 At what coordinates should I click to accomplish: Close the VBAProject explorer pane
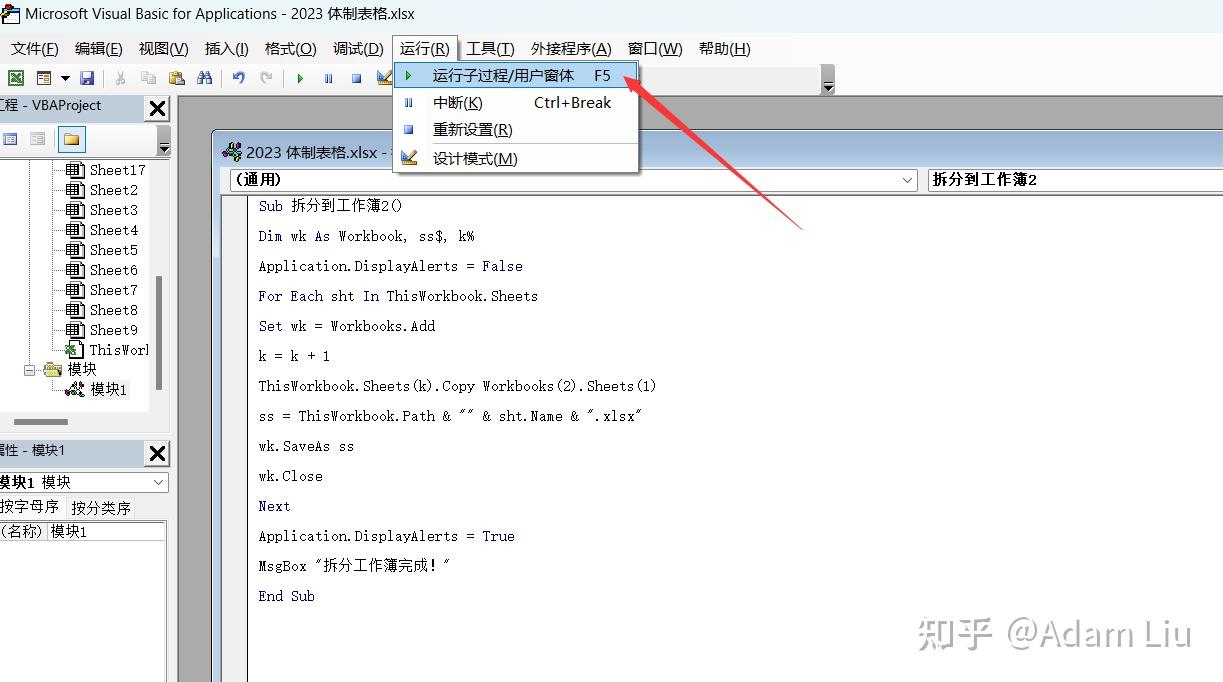point(157,109)
